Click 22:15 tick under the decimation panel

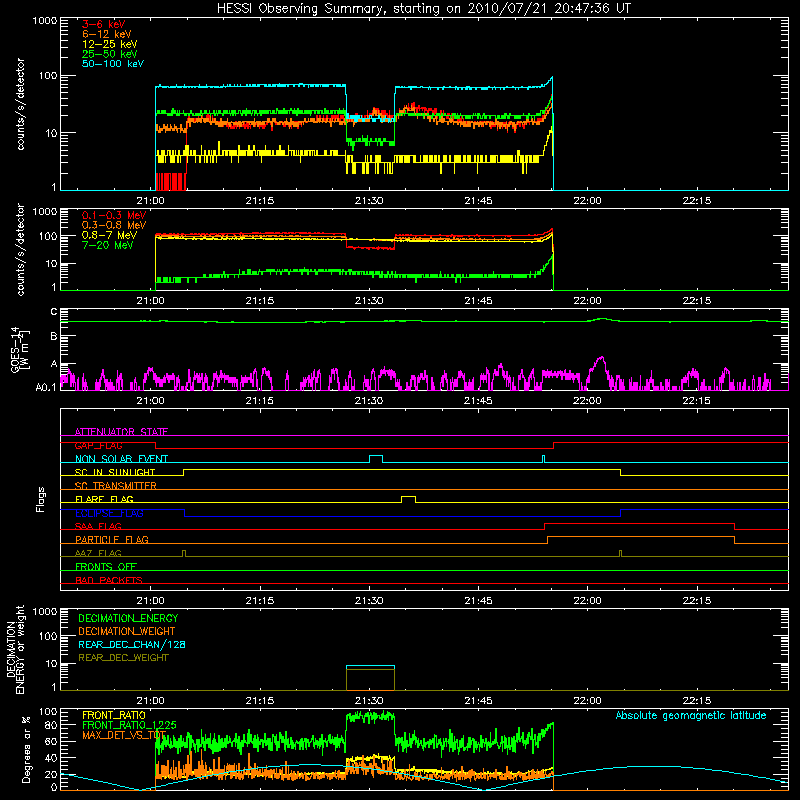pos(696,701)
